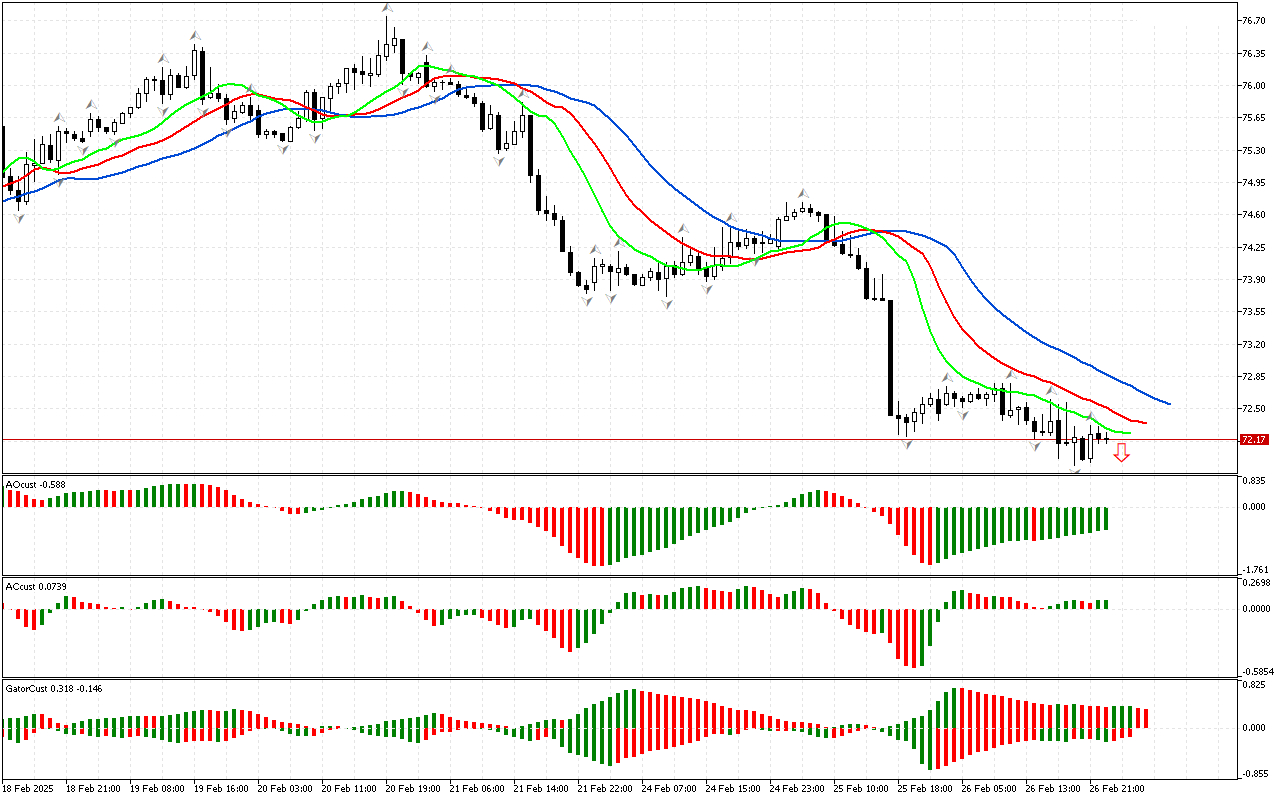Click the 19 Feb 08:00 time label
This screenshot has height=800, width=1280.
(x=157, y=789)
